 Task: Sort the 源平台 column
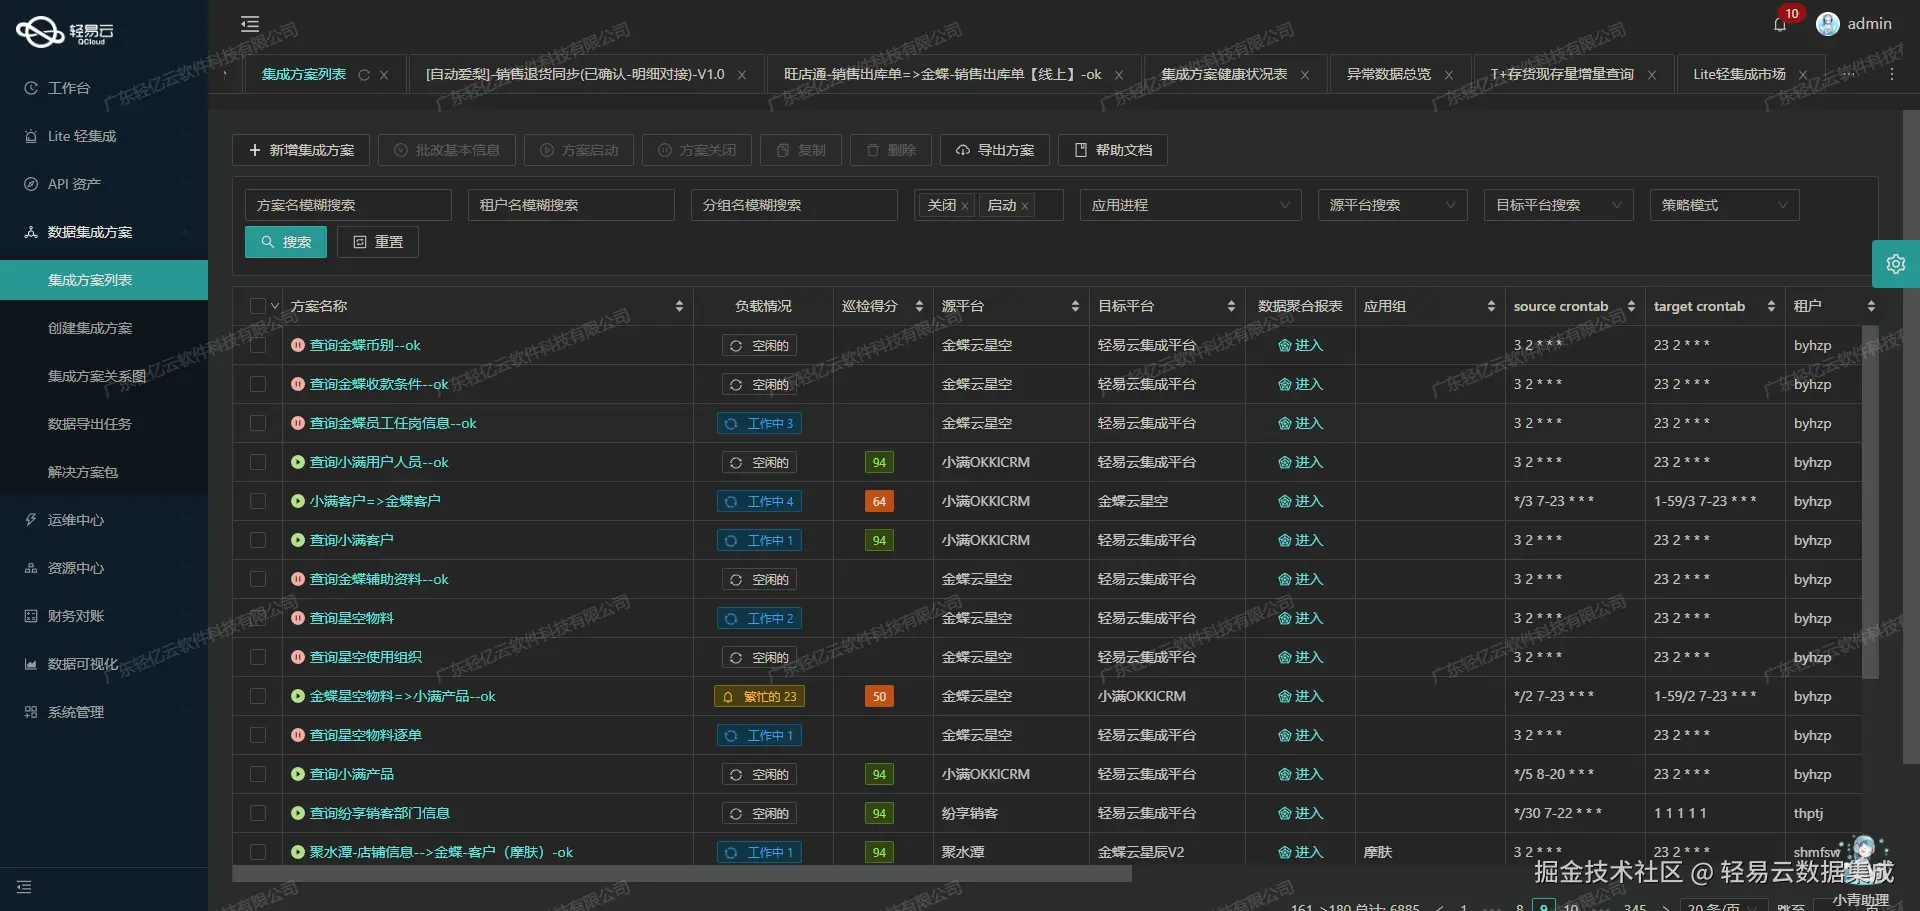click(1075, 306)
